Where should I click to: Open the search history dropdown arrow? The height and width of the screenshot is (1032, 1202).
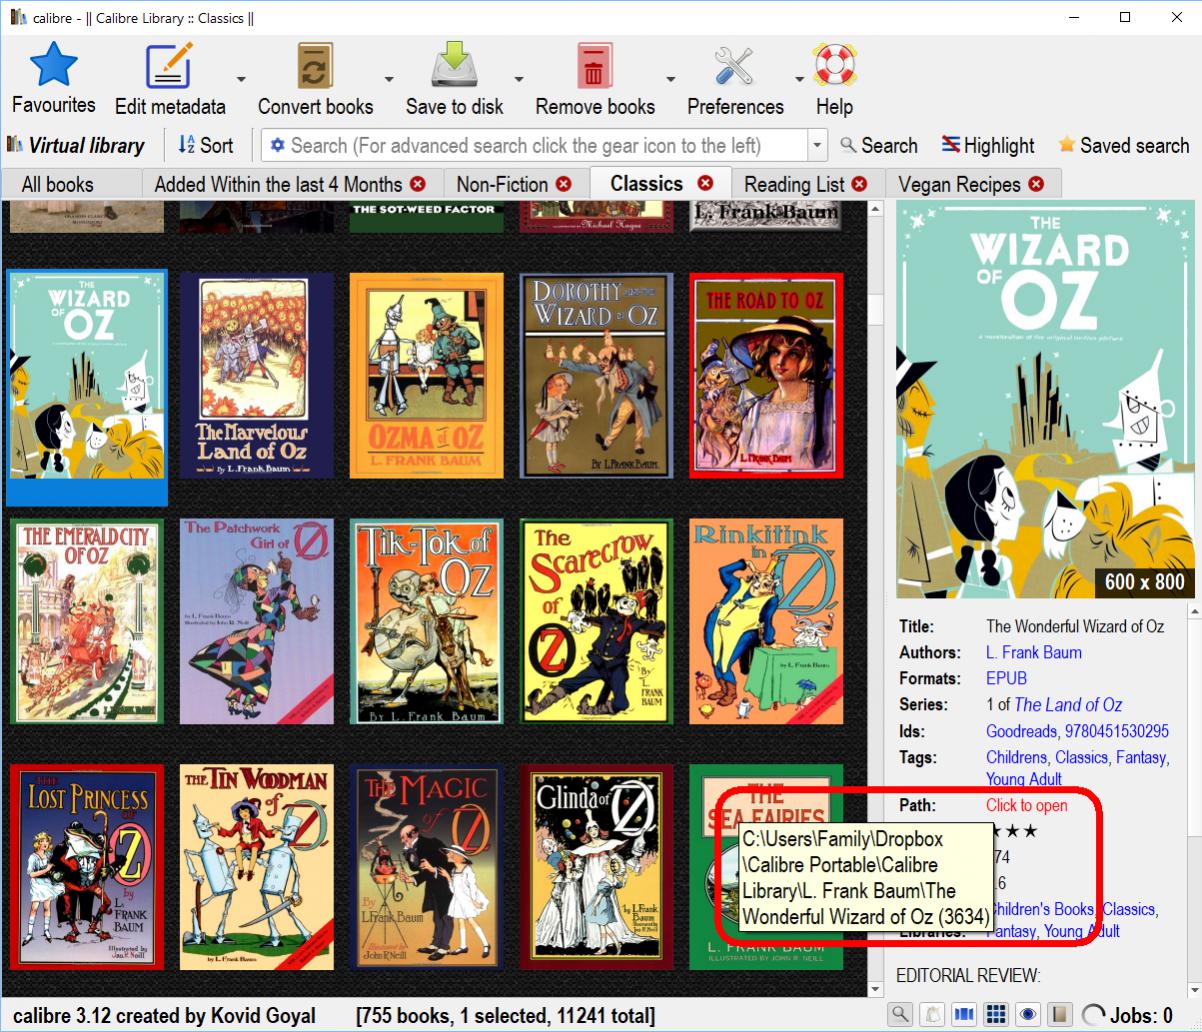[x=818, y=145]
